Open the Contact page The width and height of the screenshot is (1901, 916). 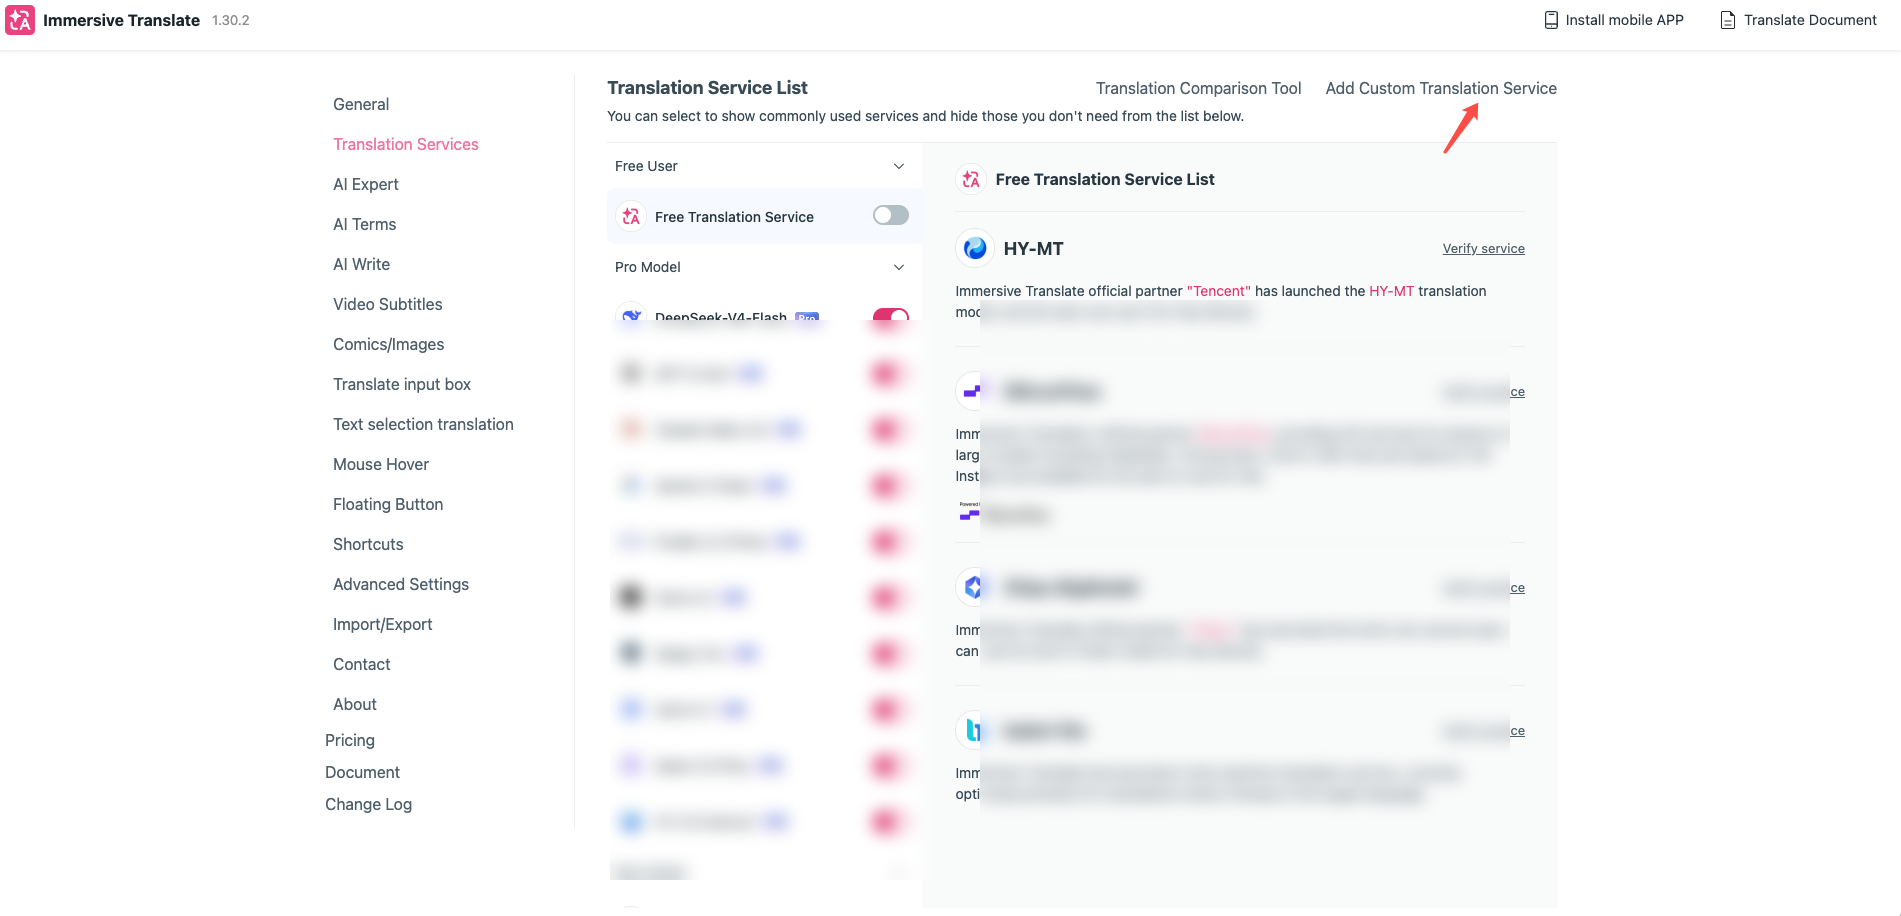point(362,664)
